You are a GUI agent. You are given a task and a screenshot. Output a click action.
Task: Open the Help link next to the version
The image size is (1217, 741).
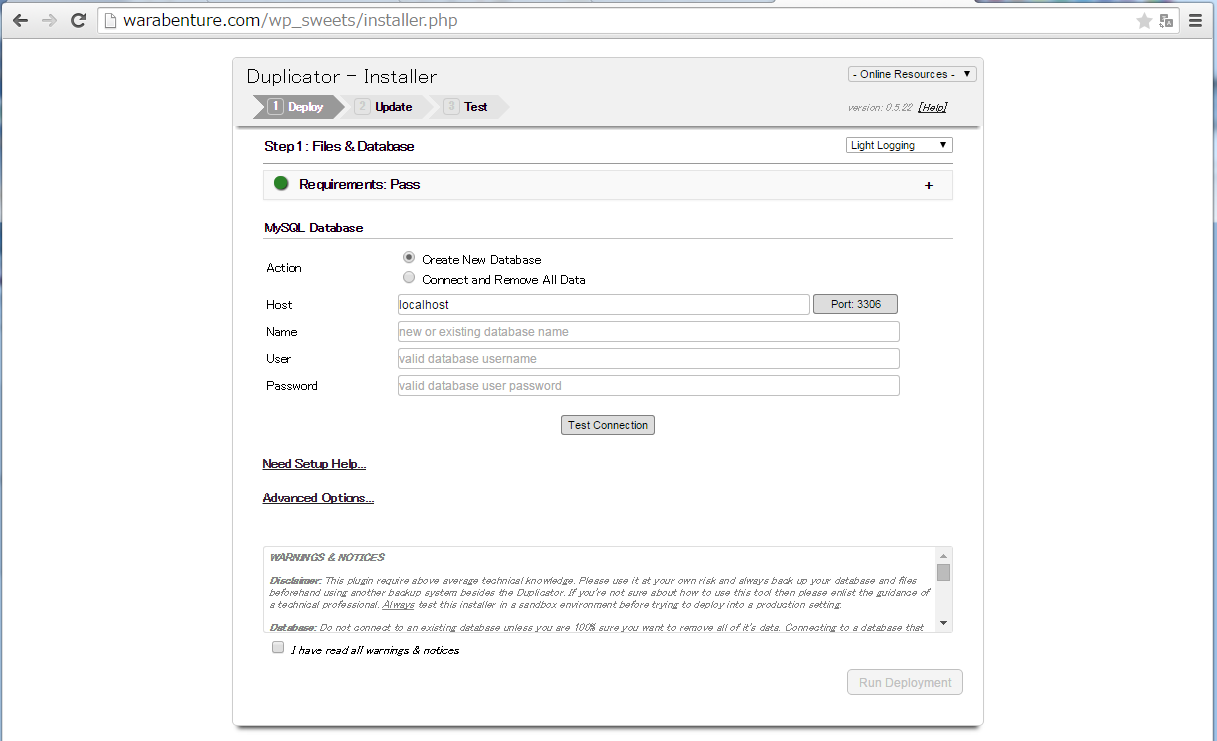click(932, 107)
